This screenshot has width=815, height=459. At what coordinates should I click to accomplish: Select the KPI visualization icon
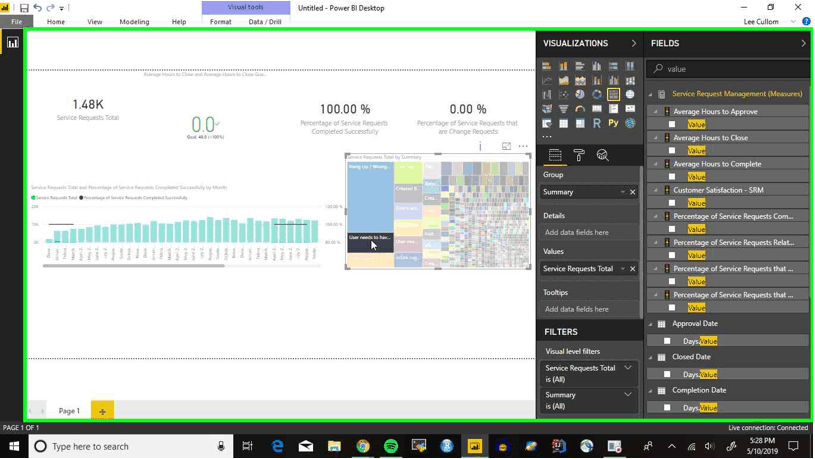tap(630, 109)
